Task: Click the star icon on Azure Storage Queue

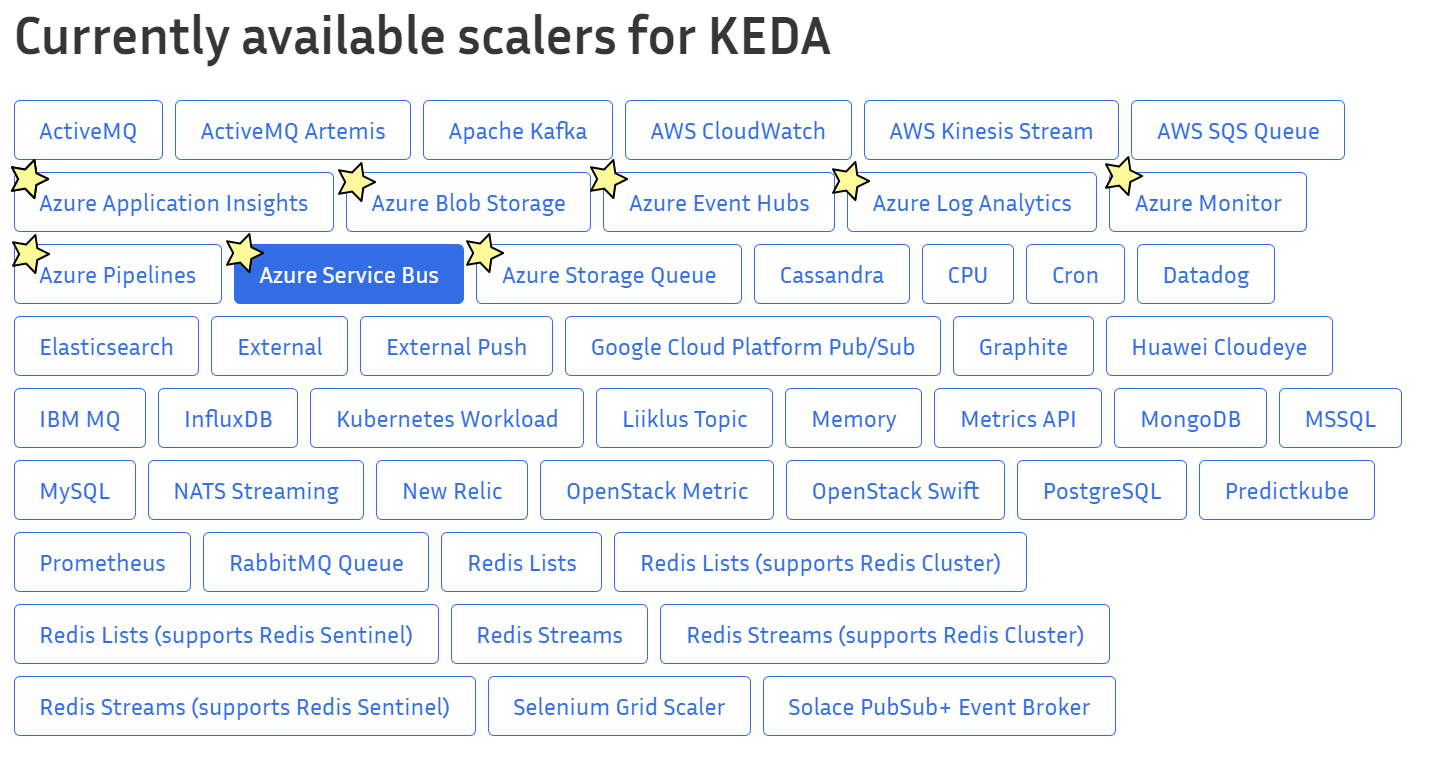Action: (x=483, y=252)
